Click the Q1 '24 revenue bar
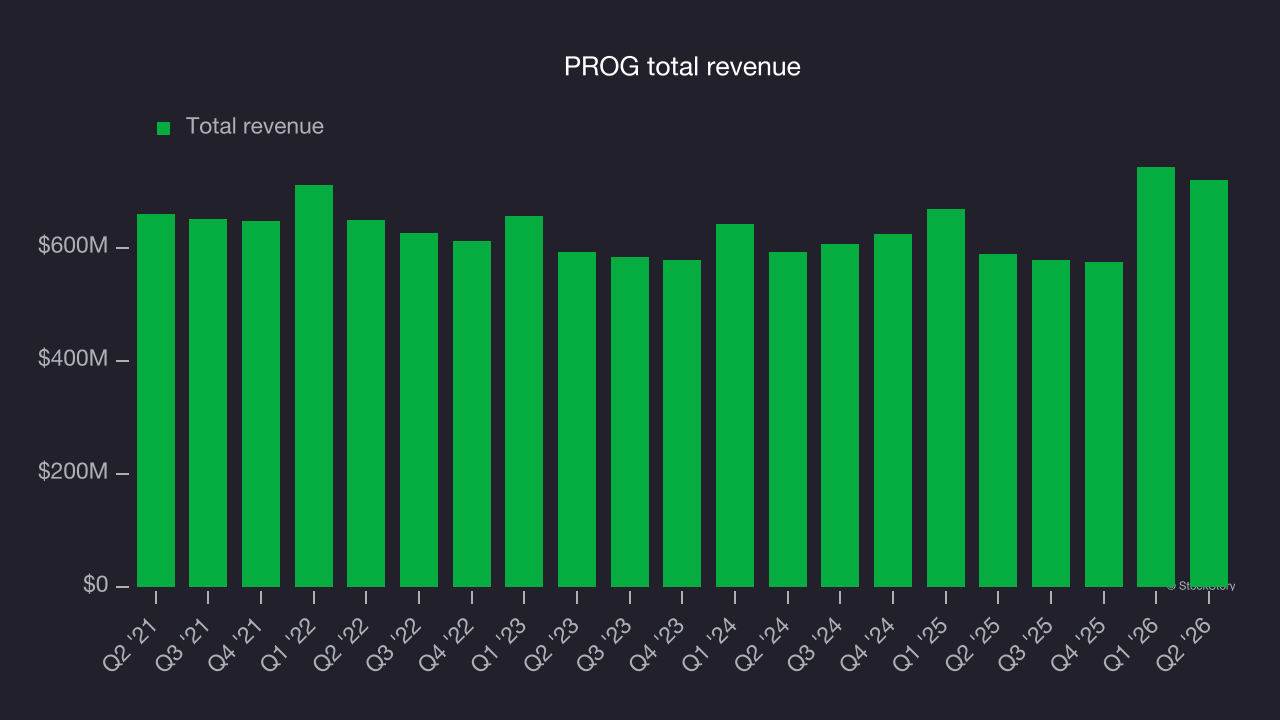This screenshot has height=720, width=1280. (x=735, y=405)
